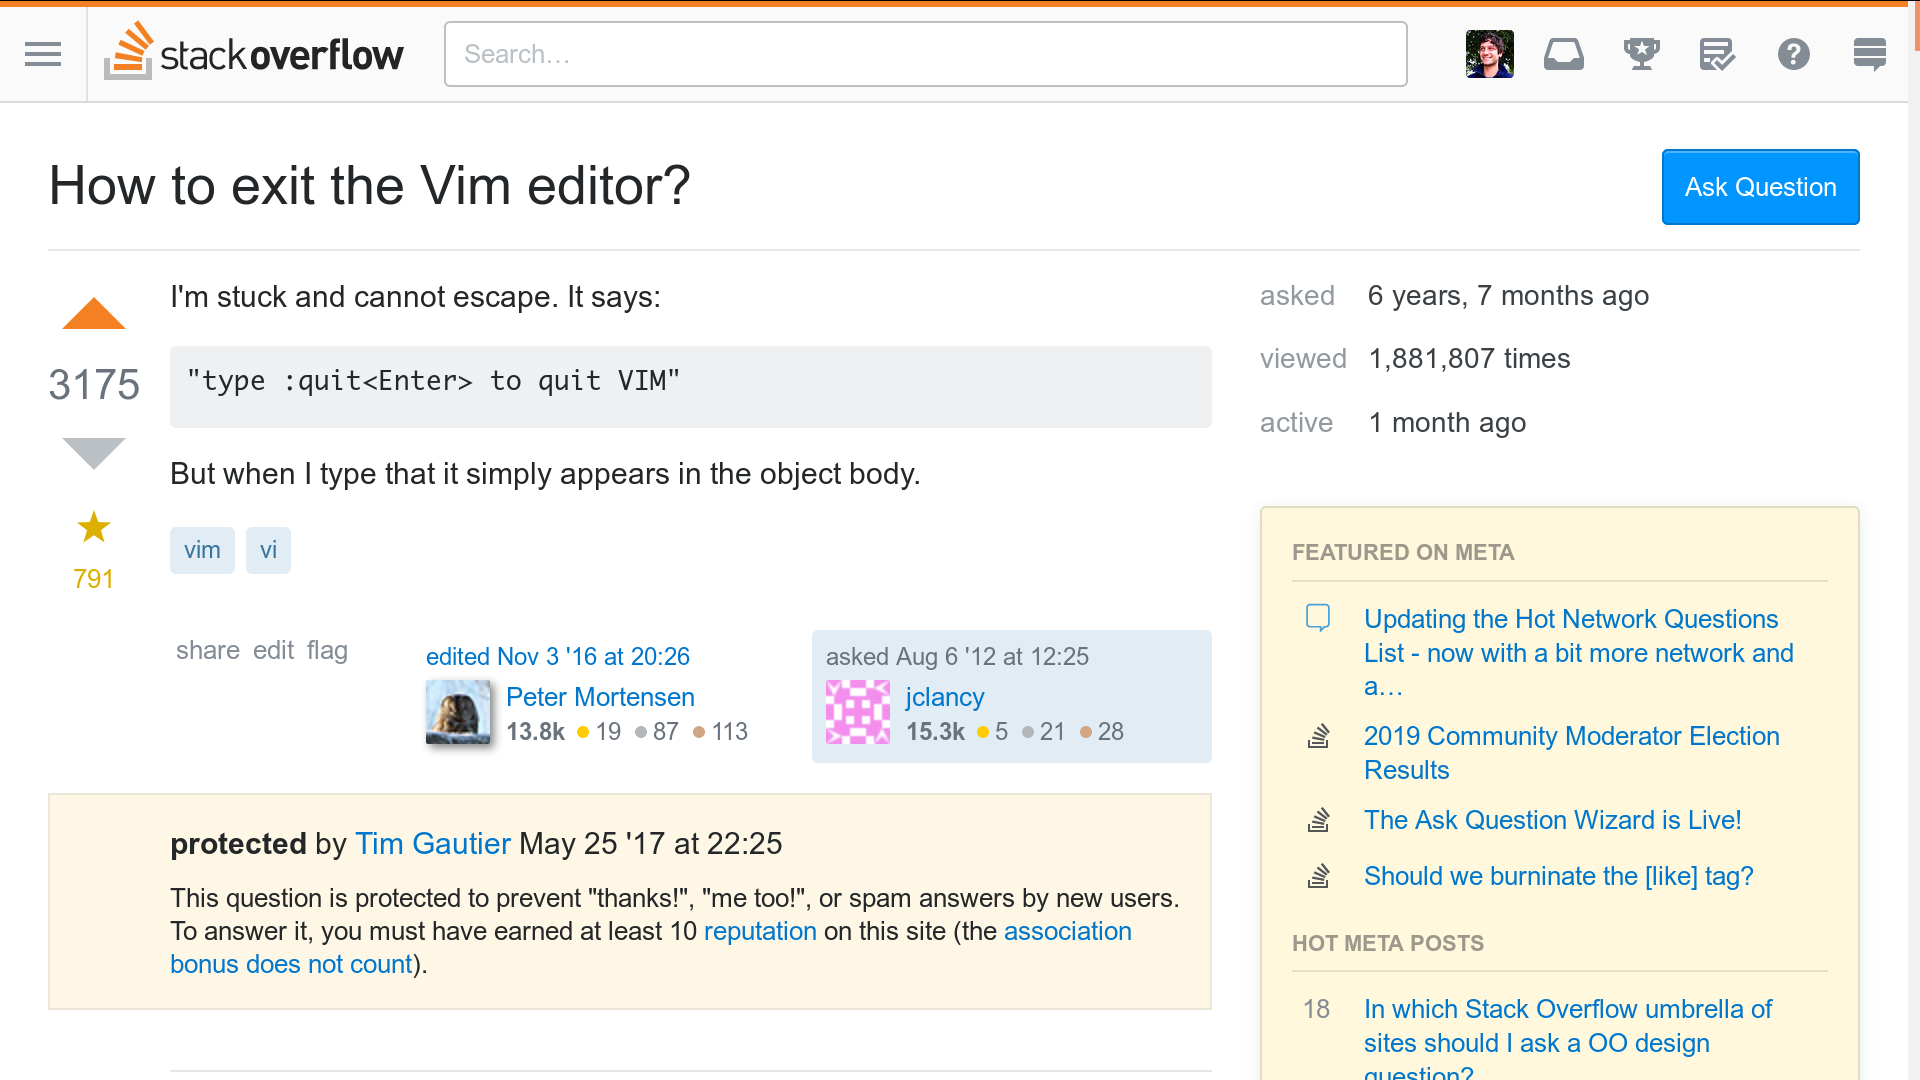Viewport: 1920px width, 1080px height.
Task: Click the quit VIM code block
Action: coord(690,386)
